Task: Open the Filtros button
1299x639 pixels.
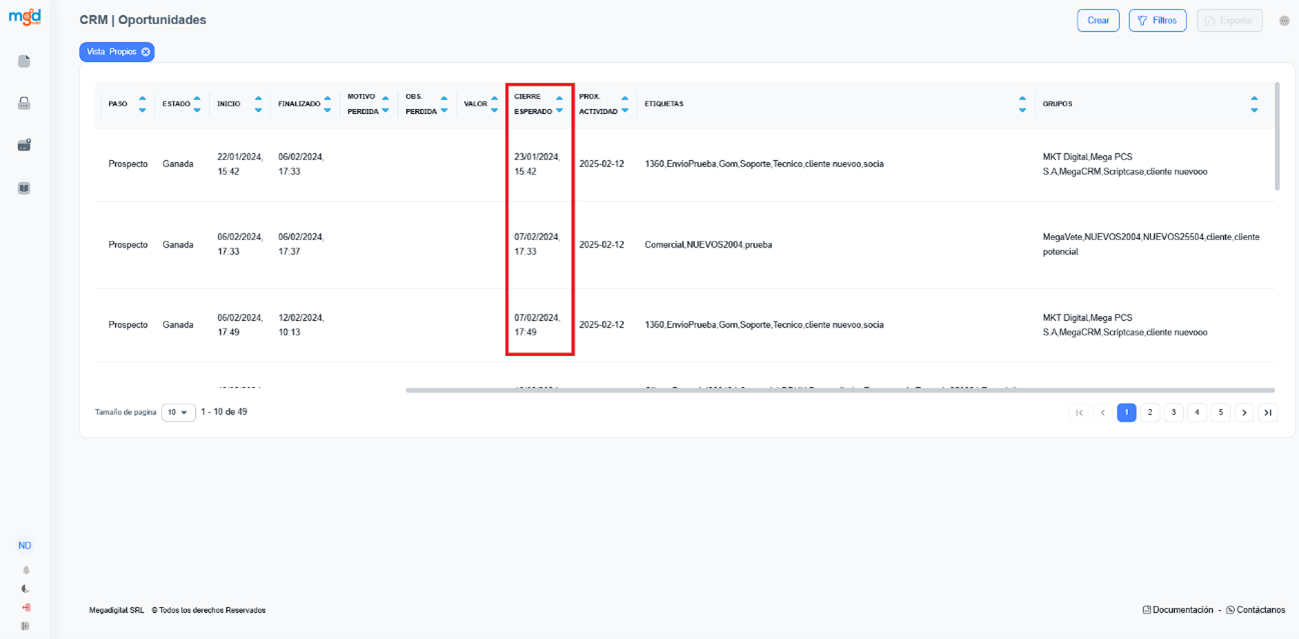Action: point(1157,21)
